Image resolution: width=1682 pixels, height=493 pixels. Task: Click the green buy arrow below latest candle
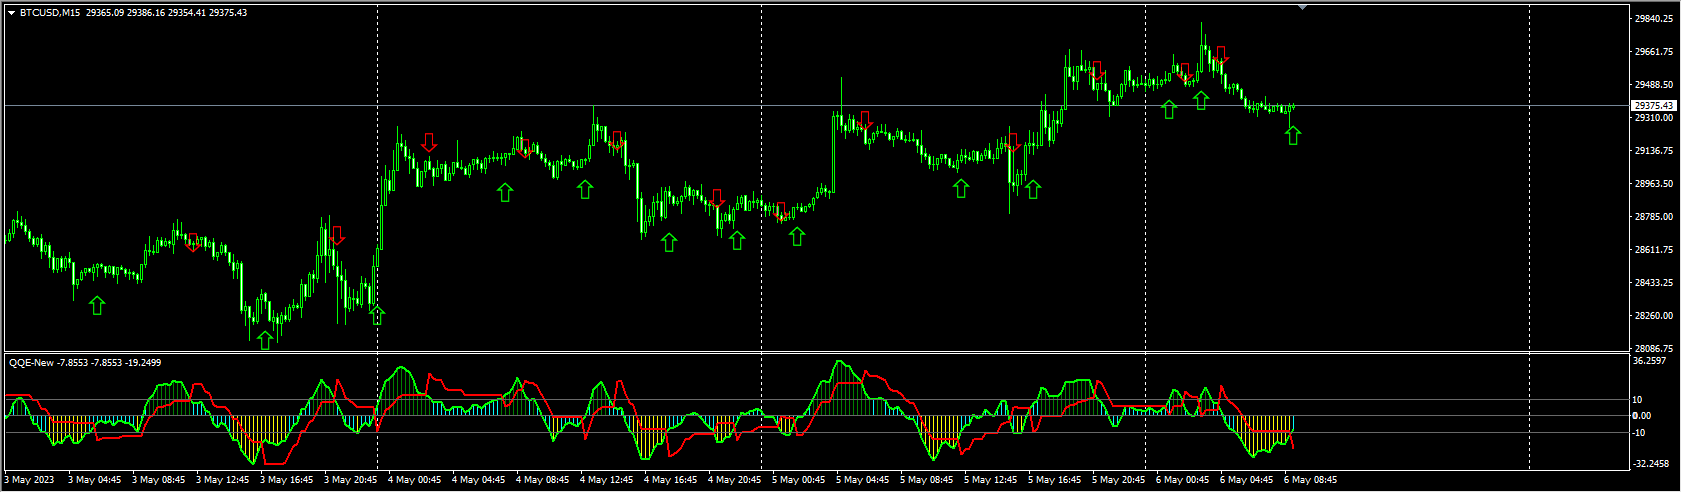coord(1293,135)
